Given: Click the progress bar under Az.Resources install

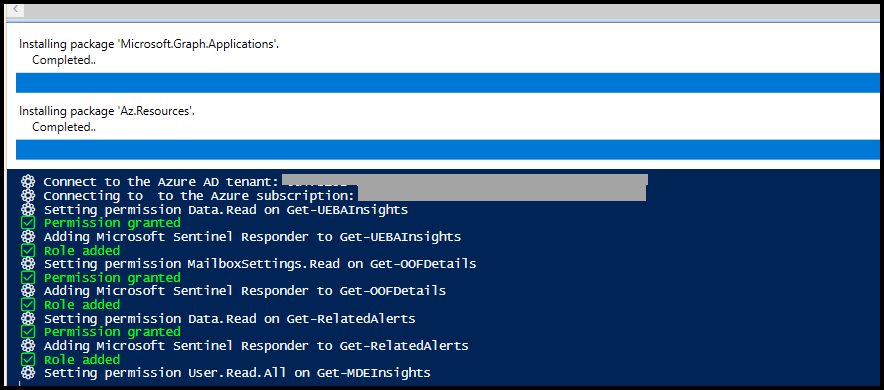Looking at the screenshot, I should coord(448,150).
